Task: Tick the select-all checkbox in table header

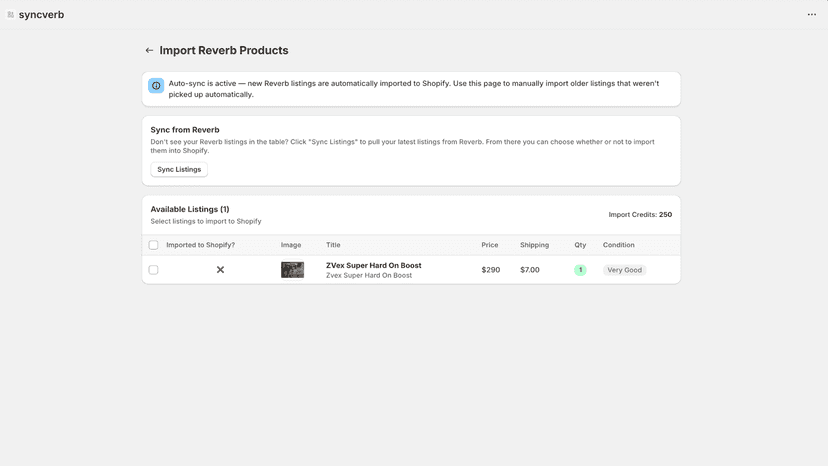Action: tap(153, 245)
